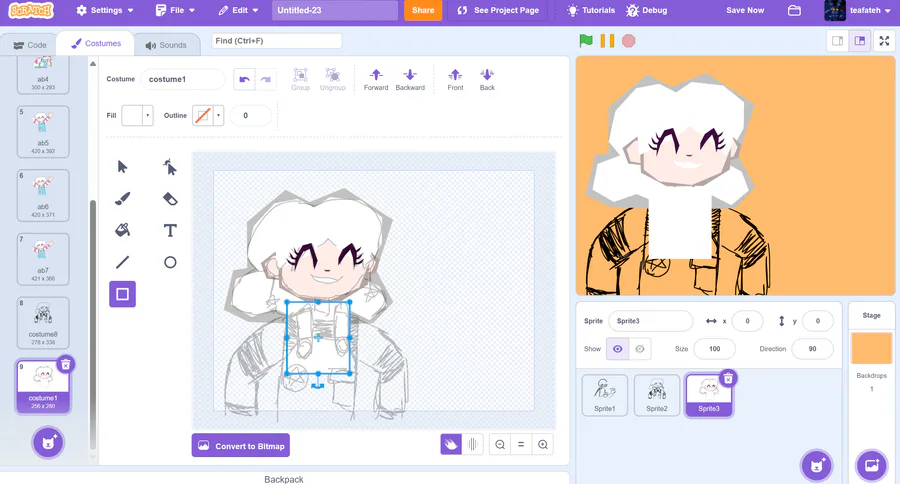Choose the Eraser tool
Screen dimensions: 900x484
click(x=170, y=199)
